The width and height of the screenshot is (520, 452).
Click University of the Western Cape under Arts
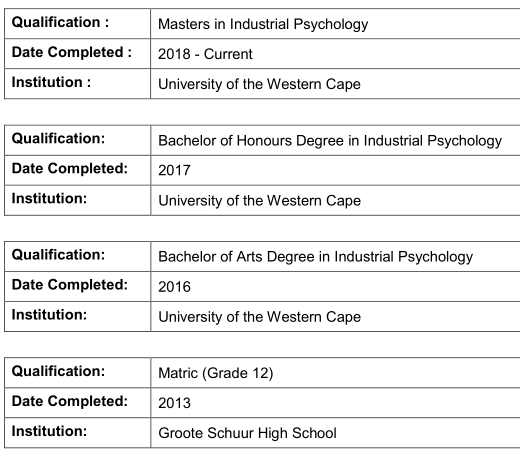coord(335,317)
